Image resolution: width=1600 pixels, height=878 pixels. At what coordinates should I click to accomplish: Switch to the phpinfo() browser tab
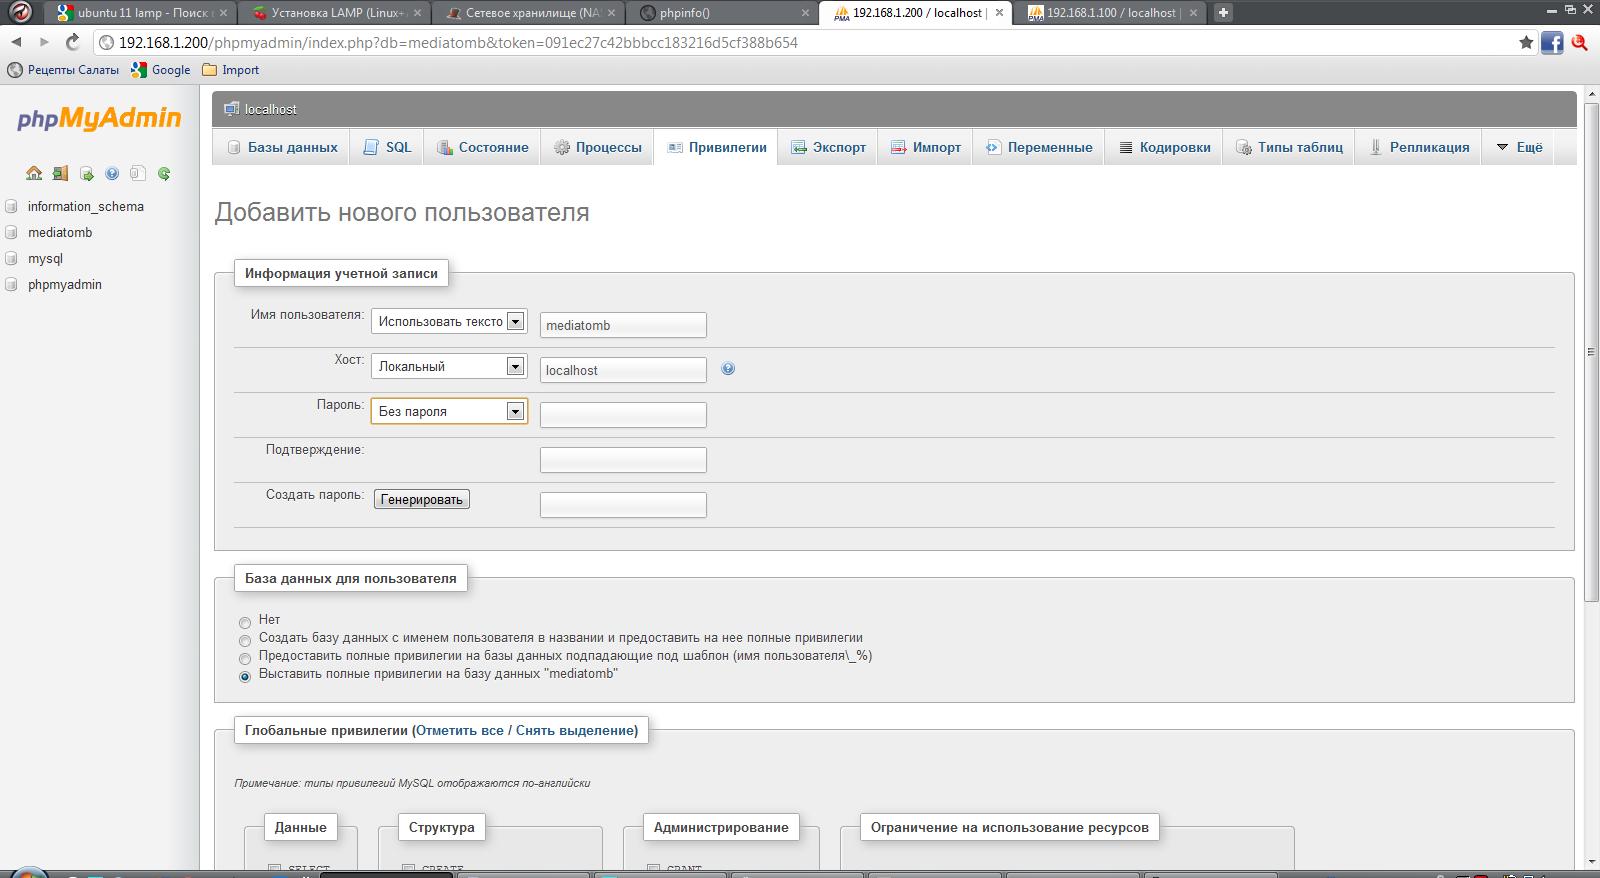722,13
